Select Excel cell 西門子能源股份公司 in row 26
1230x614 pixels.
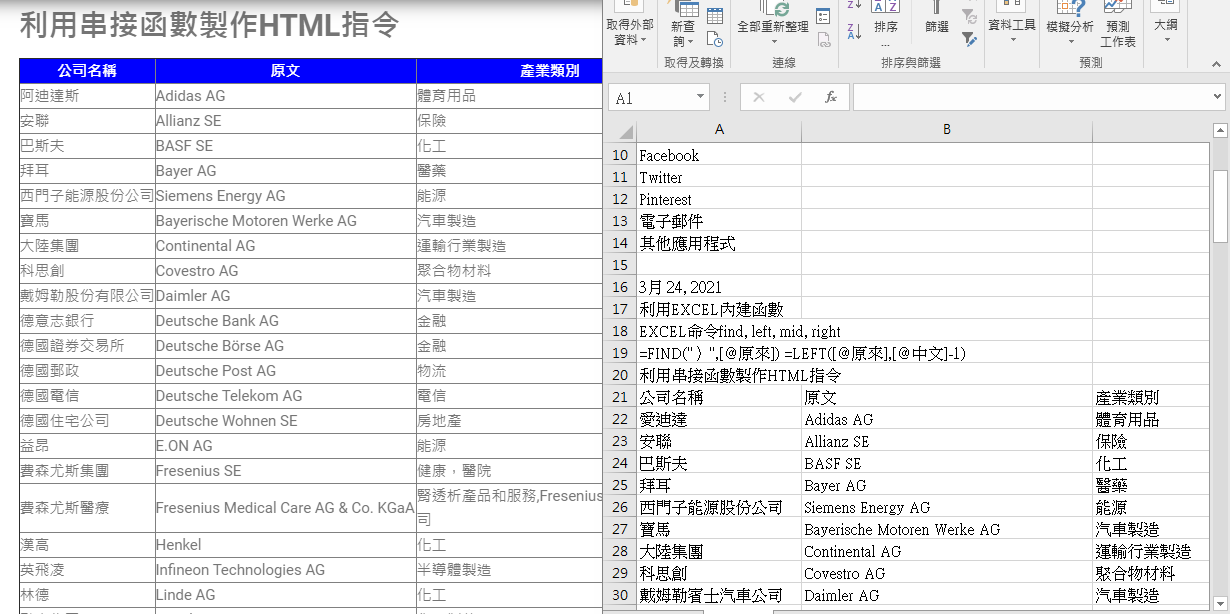tap(719, 507)
